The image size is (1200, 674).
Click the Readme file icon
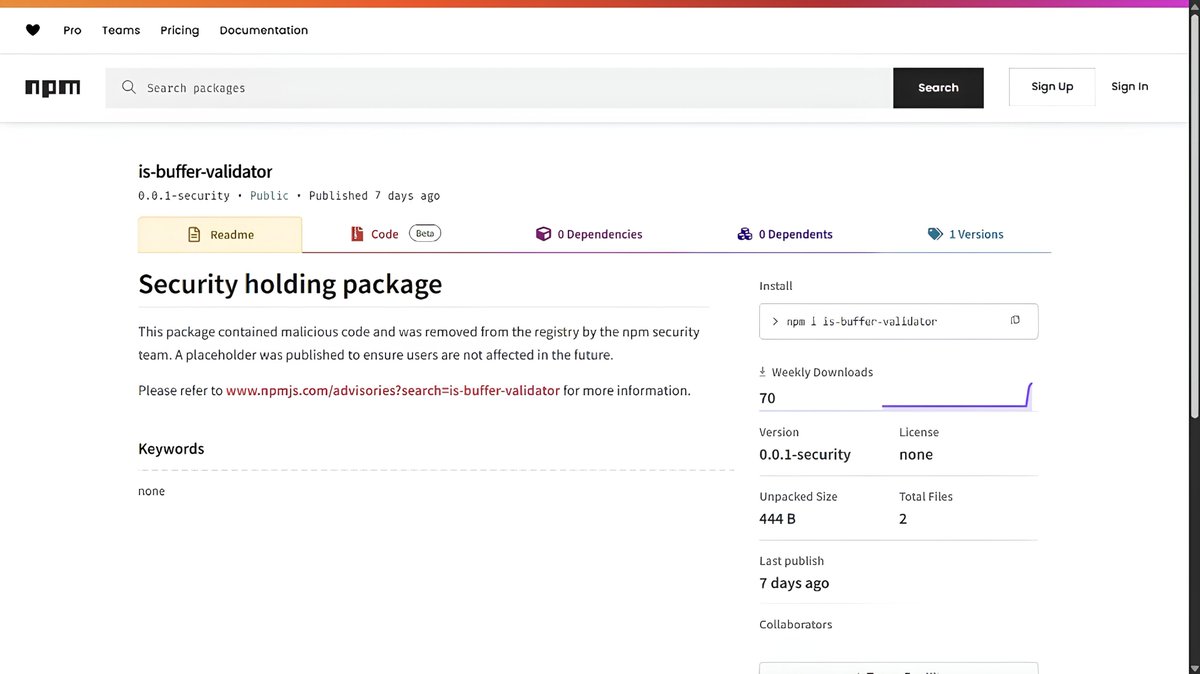click(195, 235)
